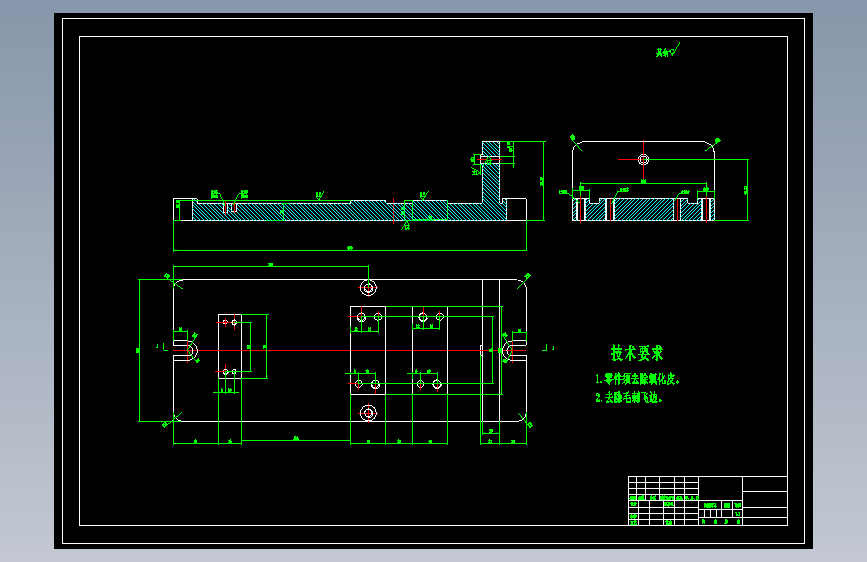The height and width of the screenshot is (562, 867).
Task: Click the left U-shaped slot in plan view
Action: 185,350
